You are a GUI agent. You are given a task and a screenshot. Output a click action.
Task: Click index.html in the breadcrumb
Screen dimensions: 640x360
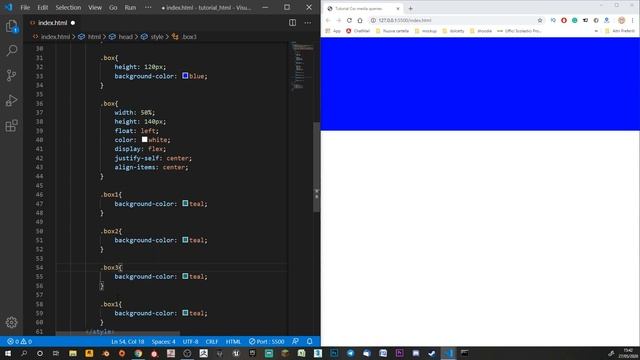point(56,37)
